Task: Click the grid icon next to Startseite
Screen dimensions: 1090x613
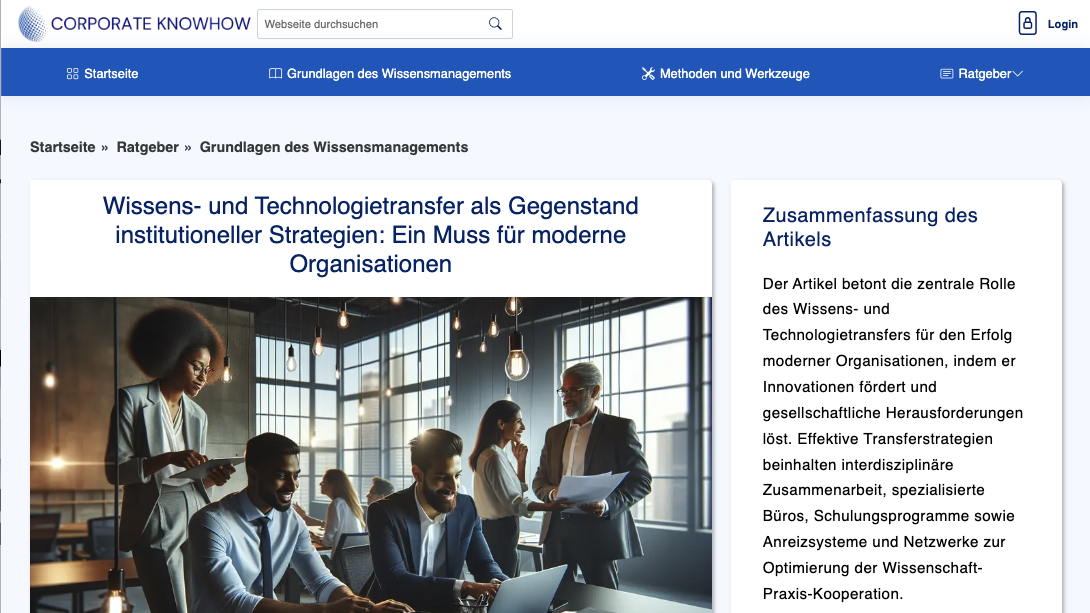Action: click(x=71, y=73)
